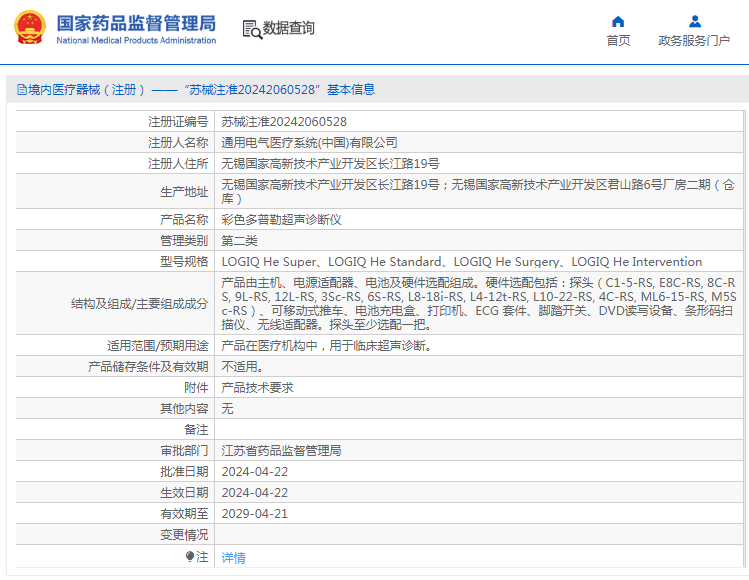Click the 注册人住所 label

pos(178,164)
